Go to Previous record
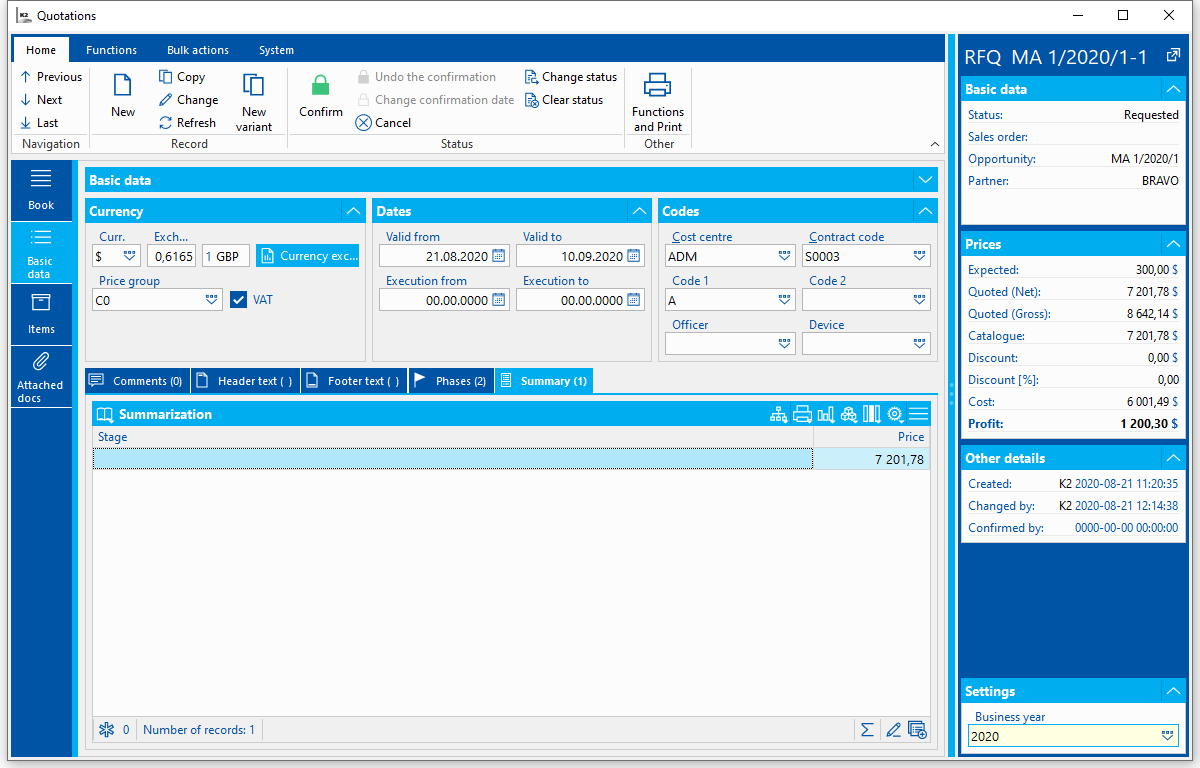 51,77
